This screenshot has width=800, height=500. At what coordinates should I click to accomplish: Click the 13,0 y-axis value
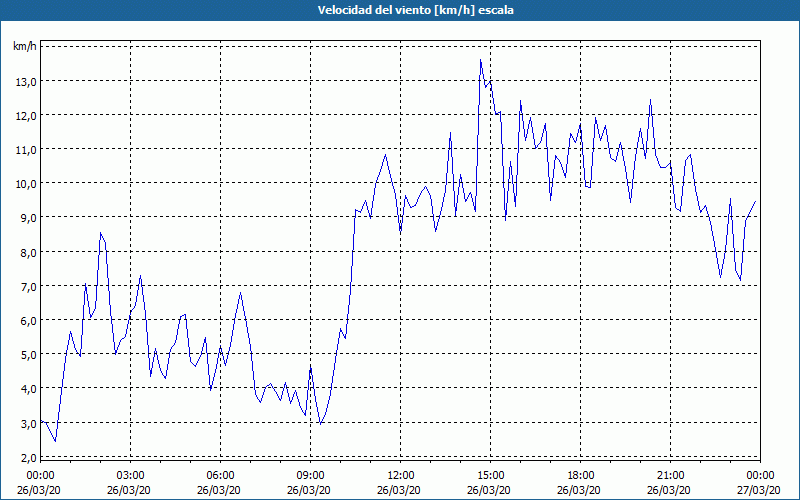coord(26,81)
